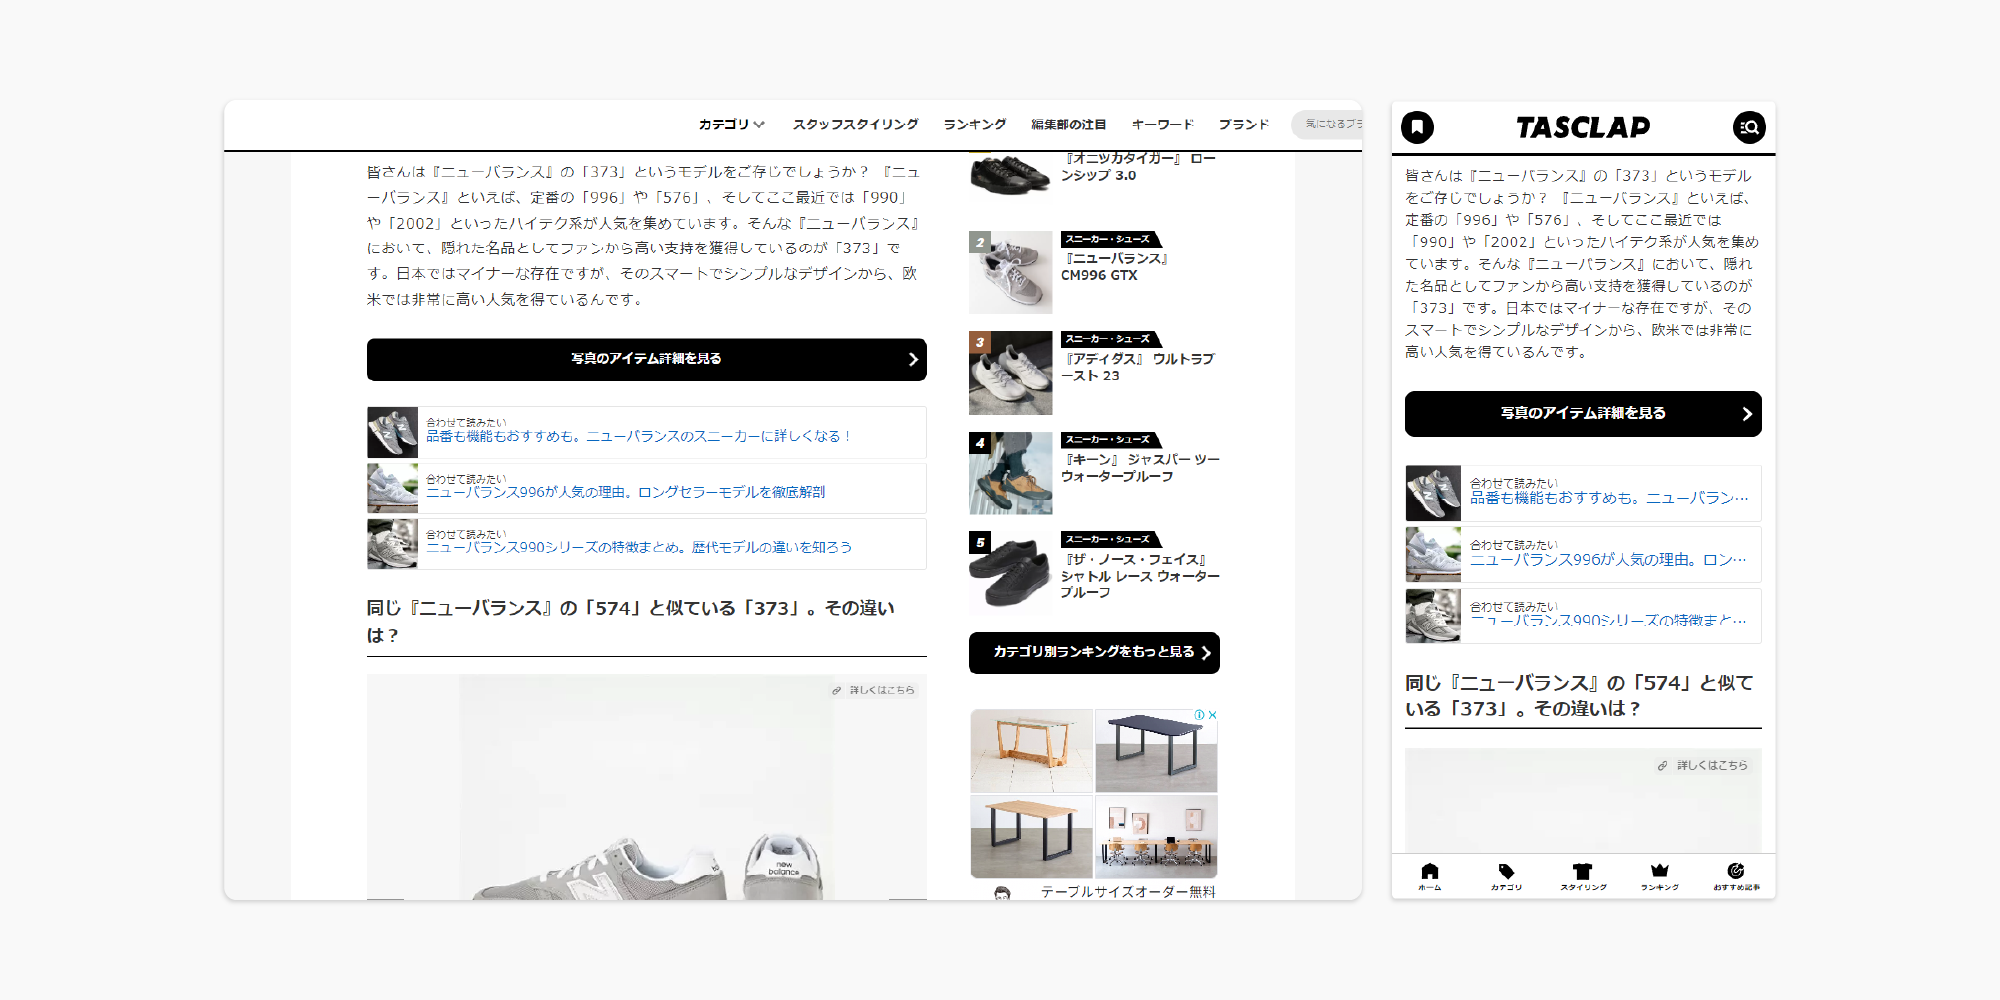2000x1000 pixels.
Task: Open the search icon in mobile header
Action: click(1749, 127)
